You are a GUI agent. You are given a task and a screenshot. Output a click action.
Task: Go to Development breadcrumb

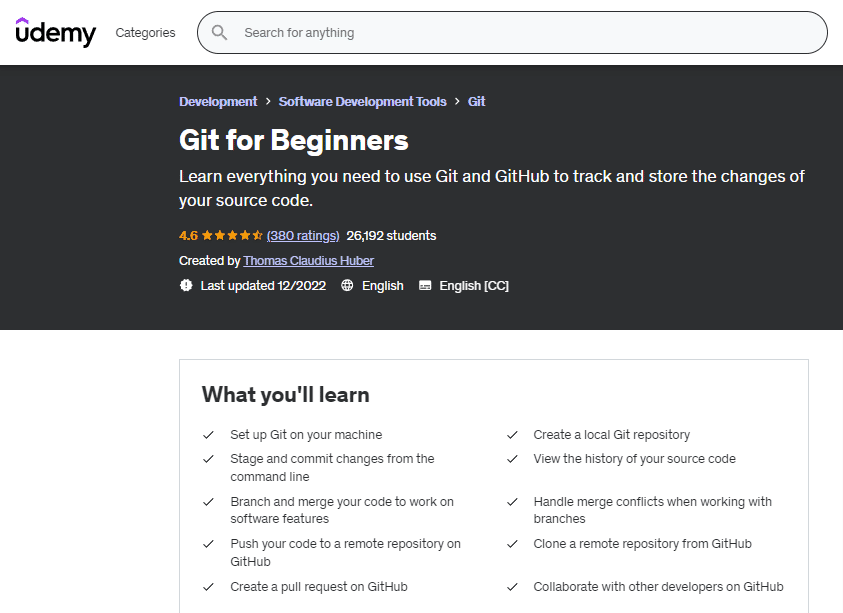coord(218,102)
